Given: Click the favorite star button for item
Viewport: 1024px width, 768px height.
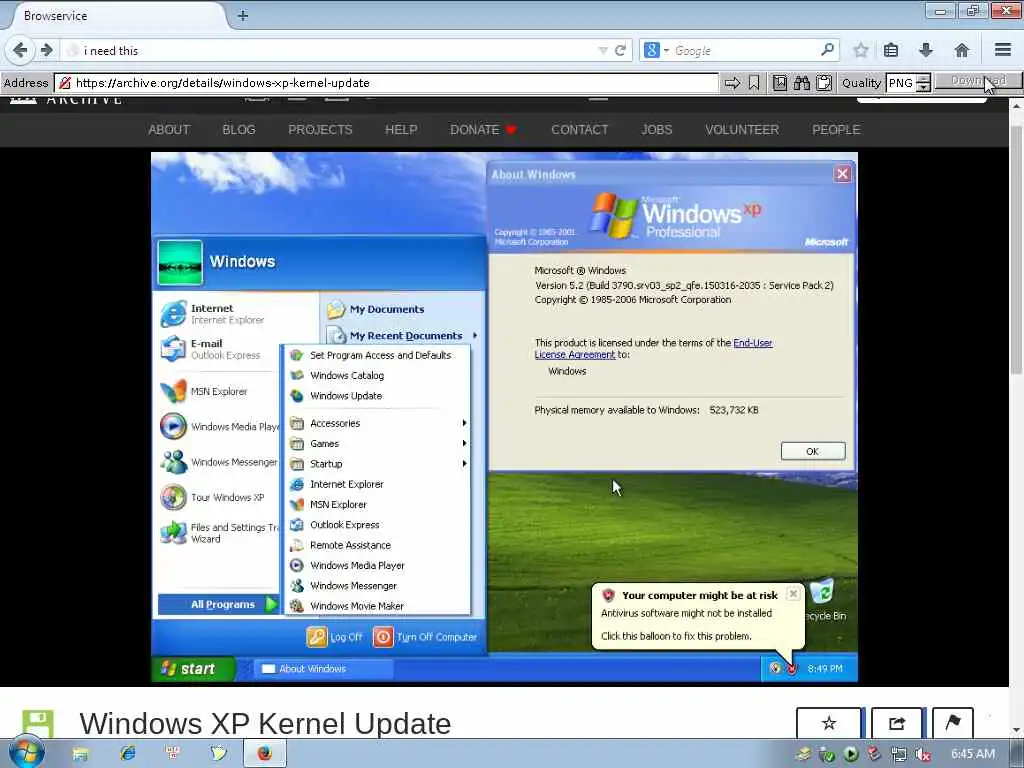Looking at the screenshot, I should point(829,723).
